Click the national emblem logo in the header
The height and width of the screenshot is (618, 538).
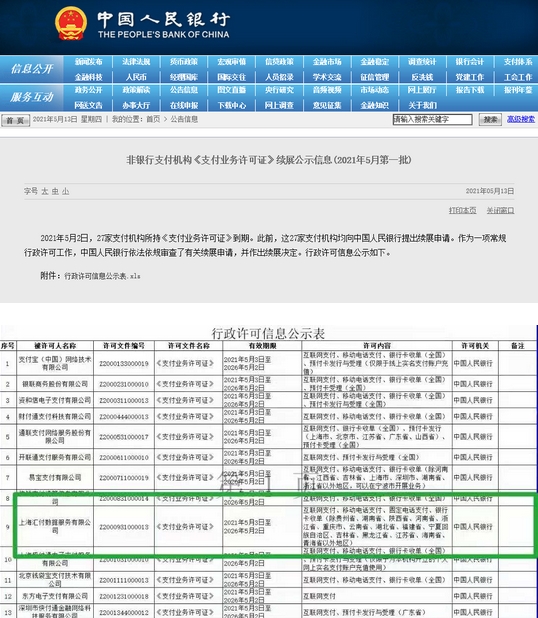(x=71, y=24)
